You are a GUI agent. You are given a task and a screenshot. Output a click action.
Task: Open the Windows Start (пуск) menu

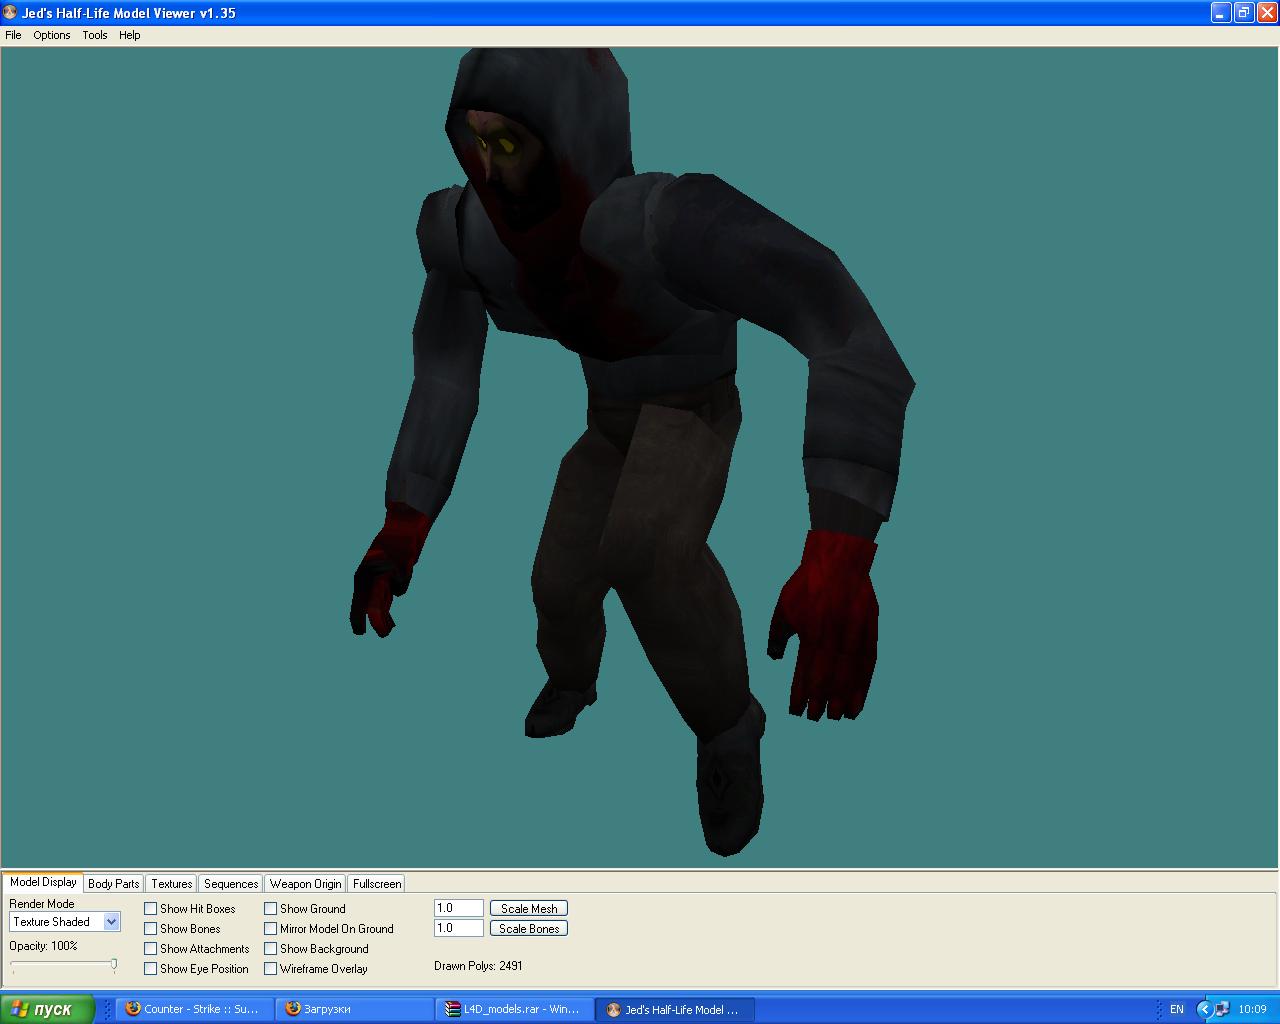point(47,1009)
